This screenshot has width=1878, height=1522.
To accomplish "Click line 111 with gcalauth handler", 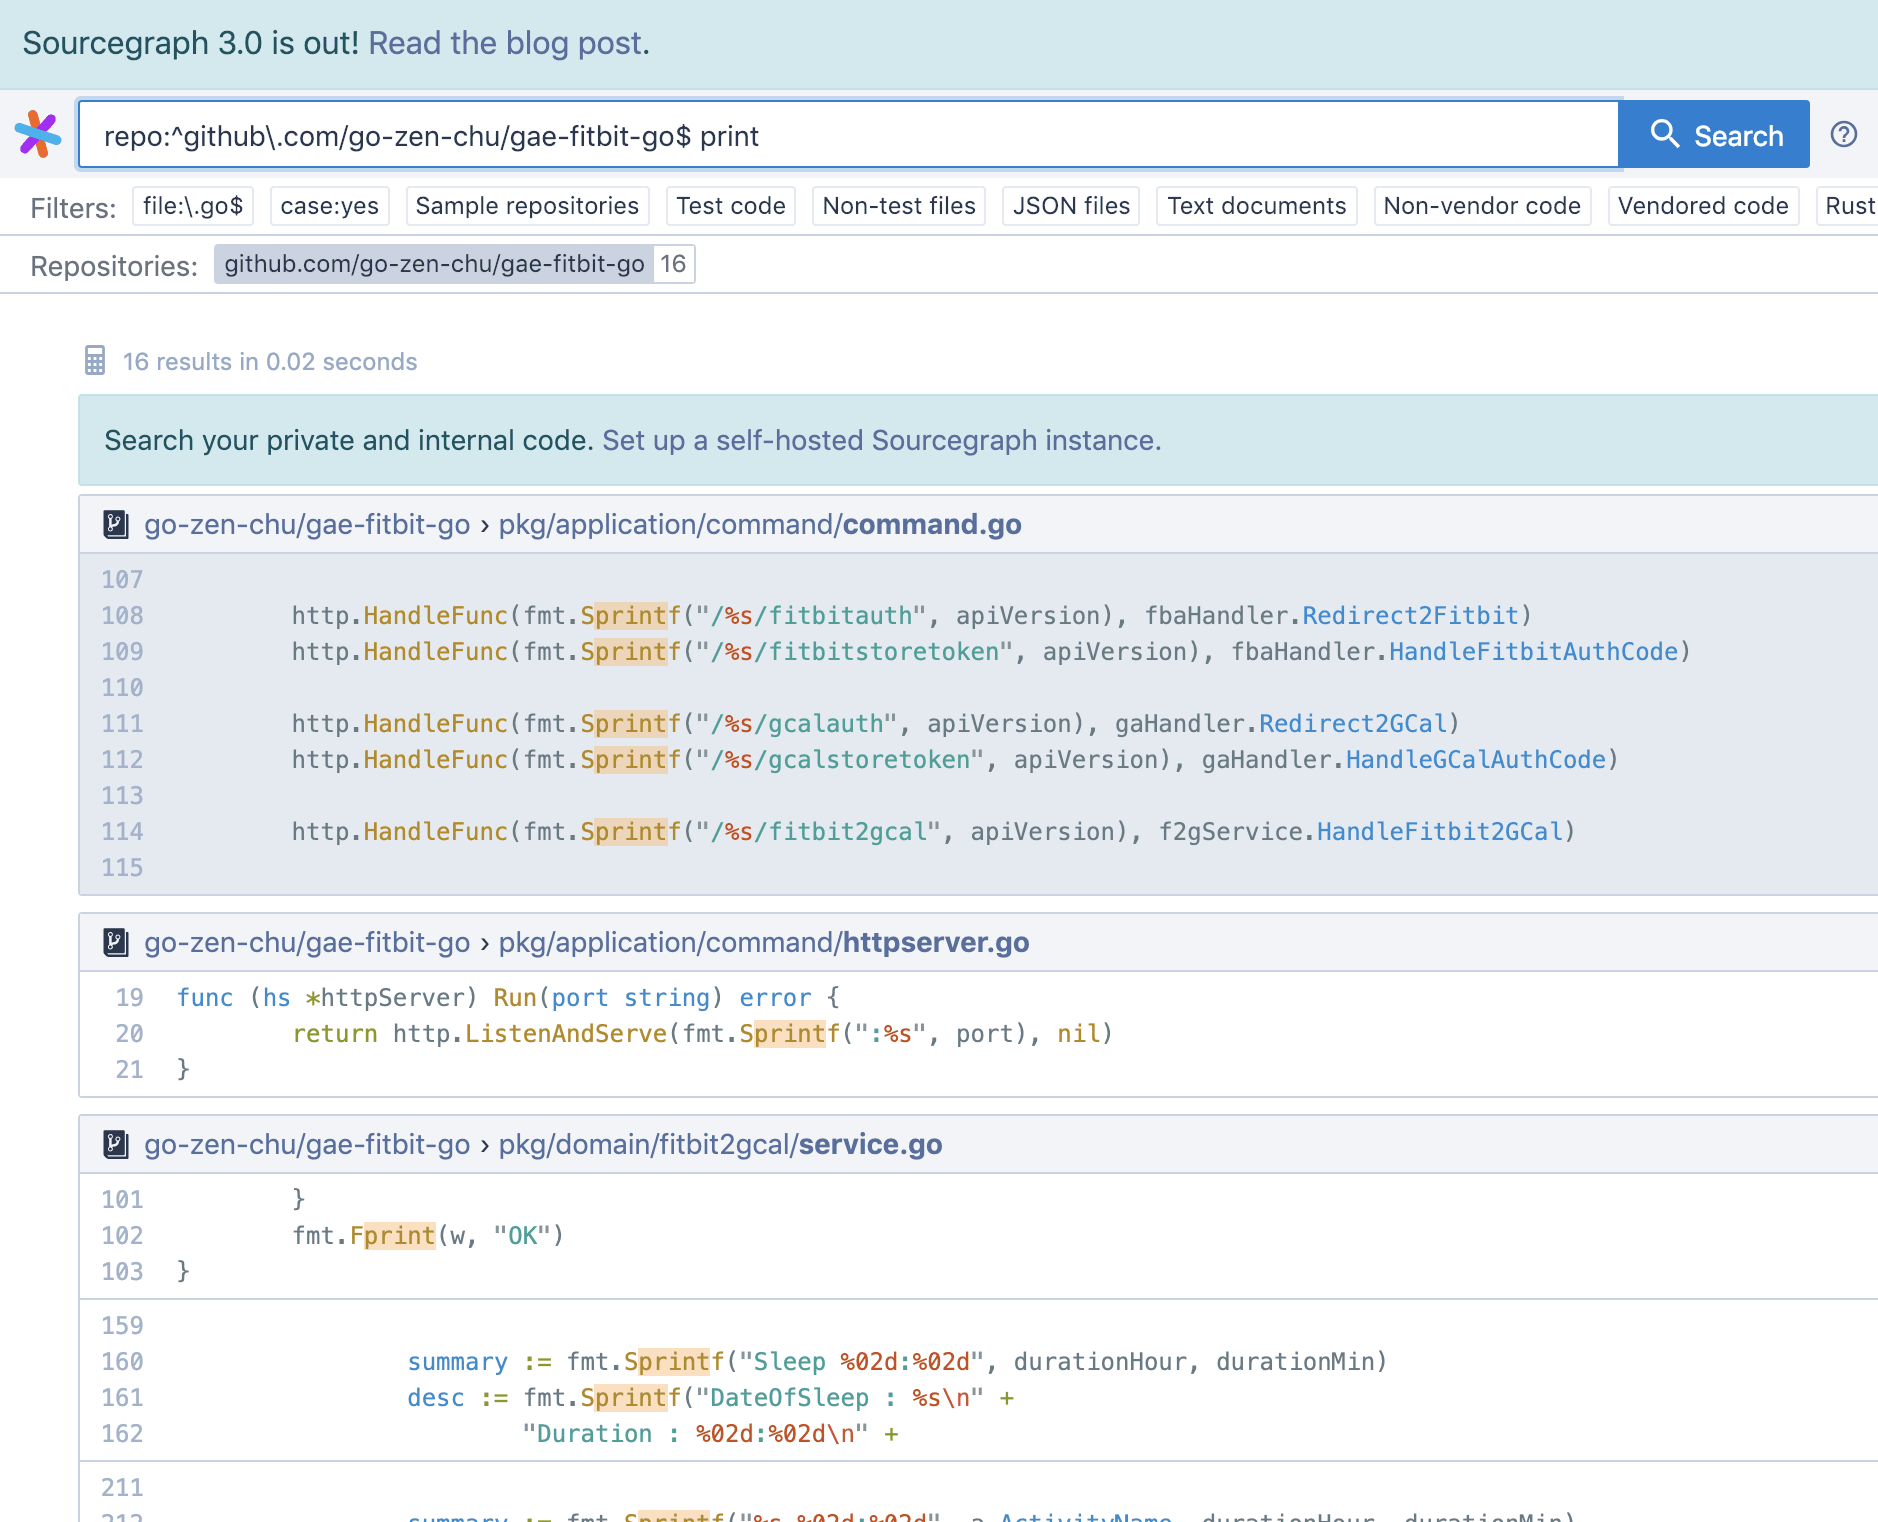I will tap(979, 724).
